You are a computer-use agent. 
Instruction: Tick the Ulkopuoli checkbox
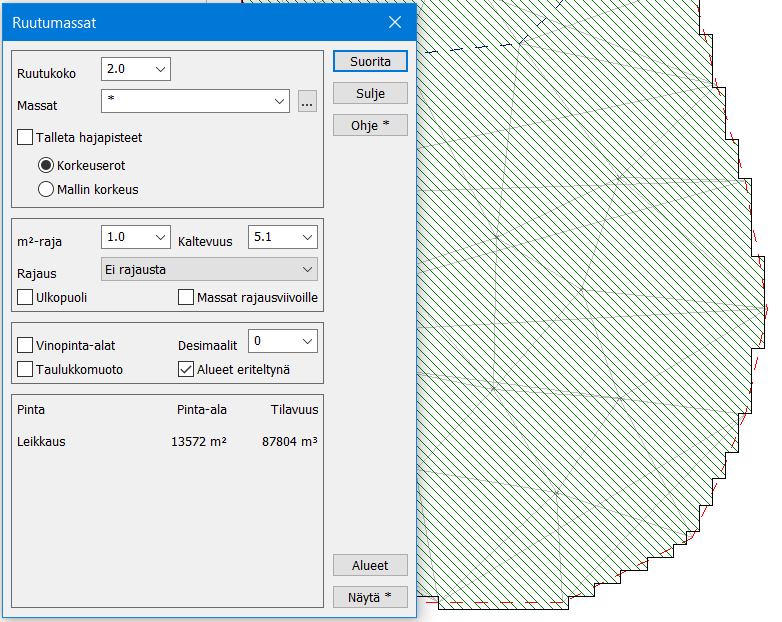pos(26,297)
